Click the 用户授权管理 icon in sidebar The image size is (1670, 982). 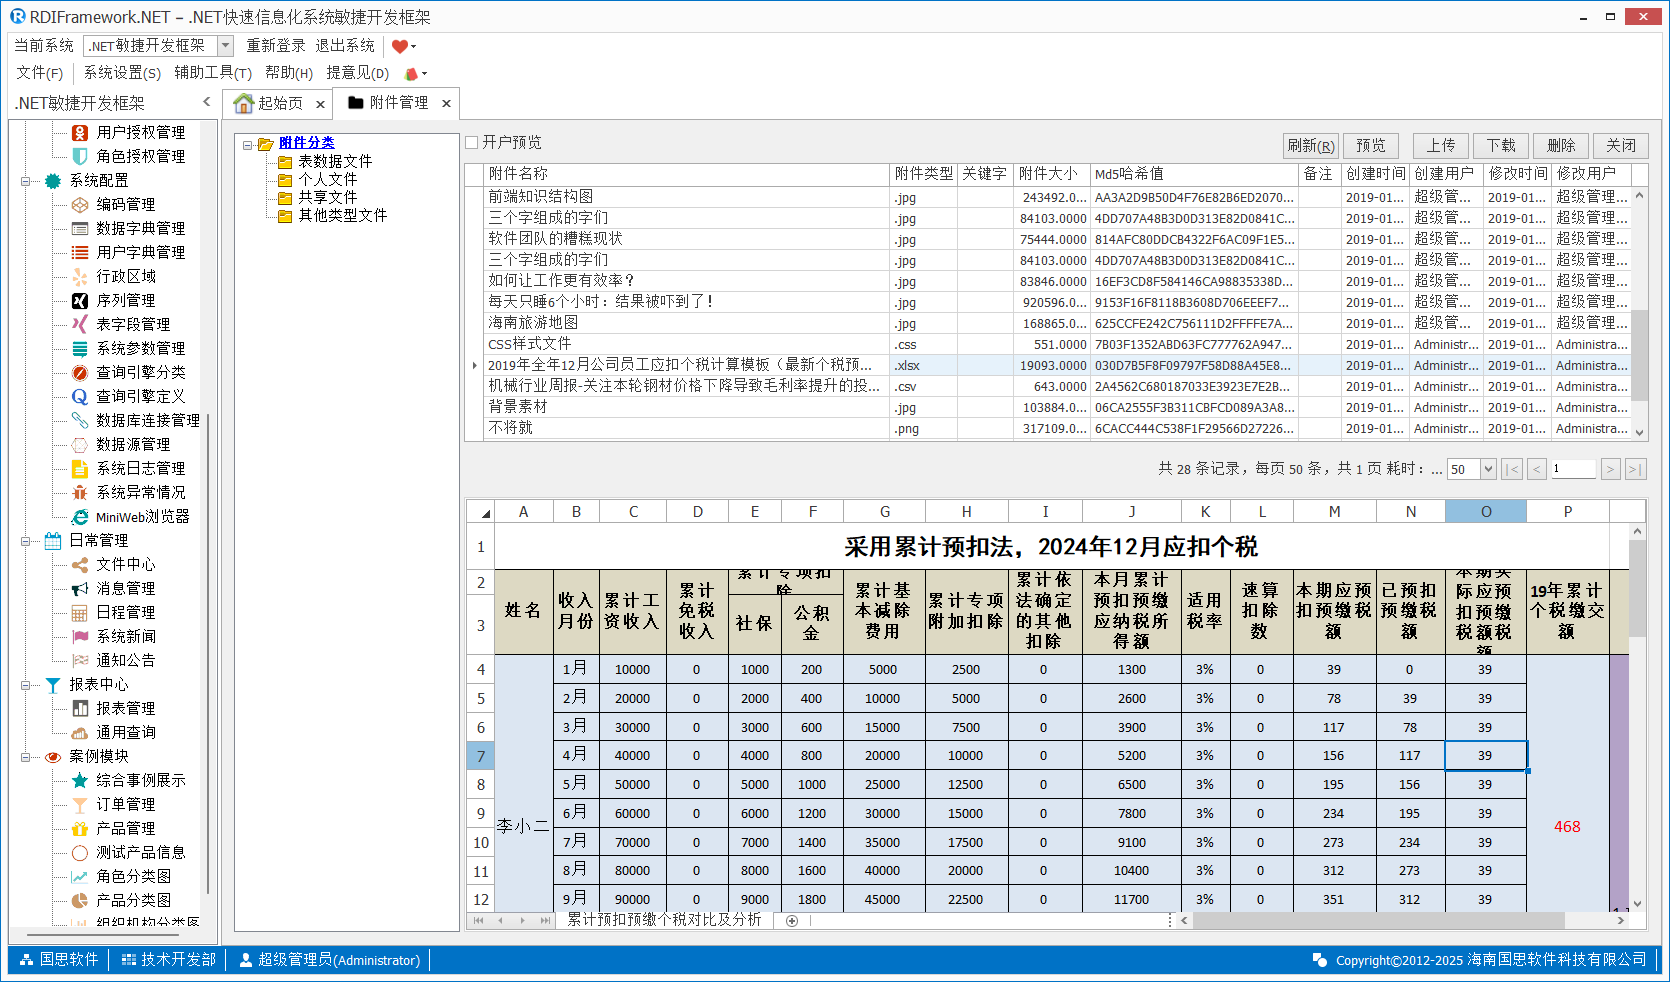tap(80, 132)
